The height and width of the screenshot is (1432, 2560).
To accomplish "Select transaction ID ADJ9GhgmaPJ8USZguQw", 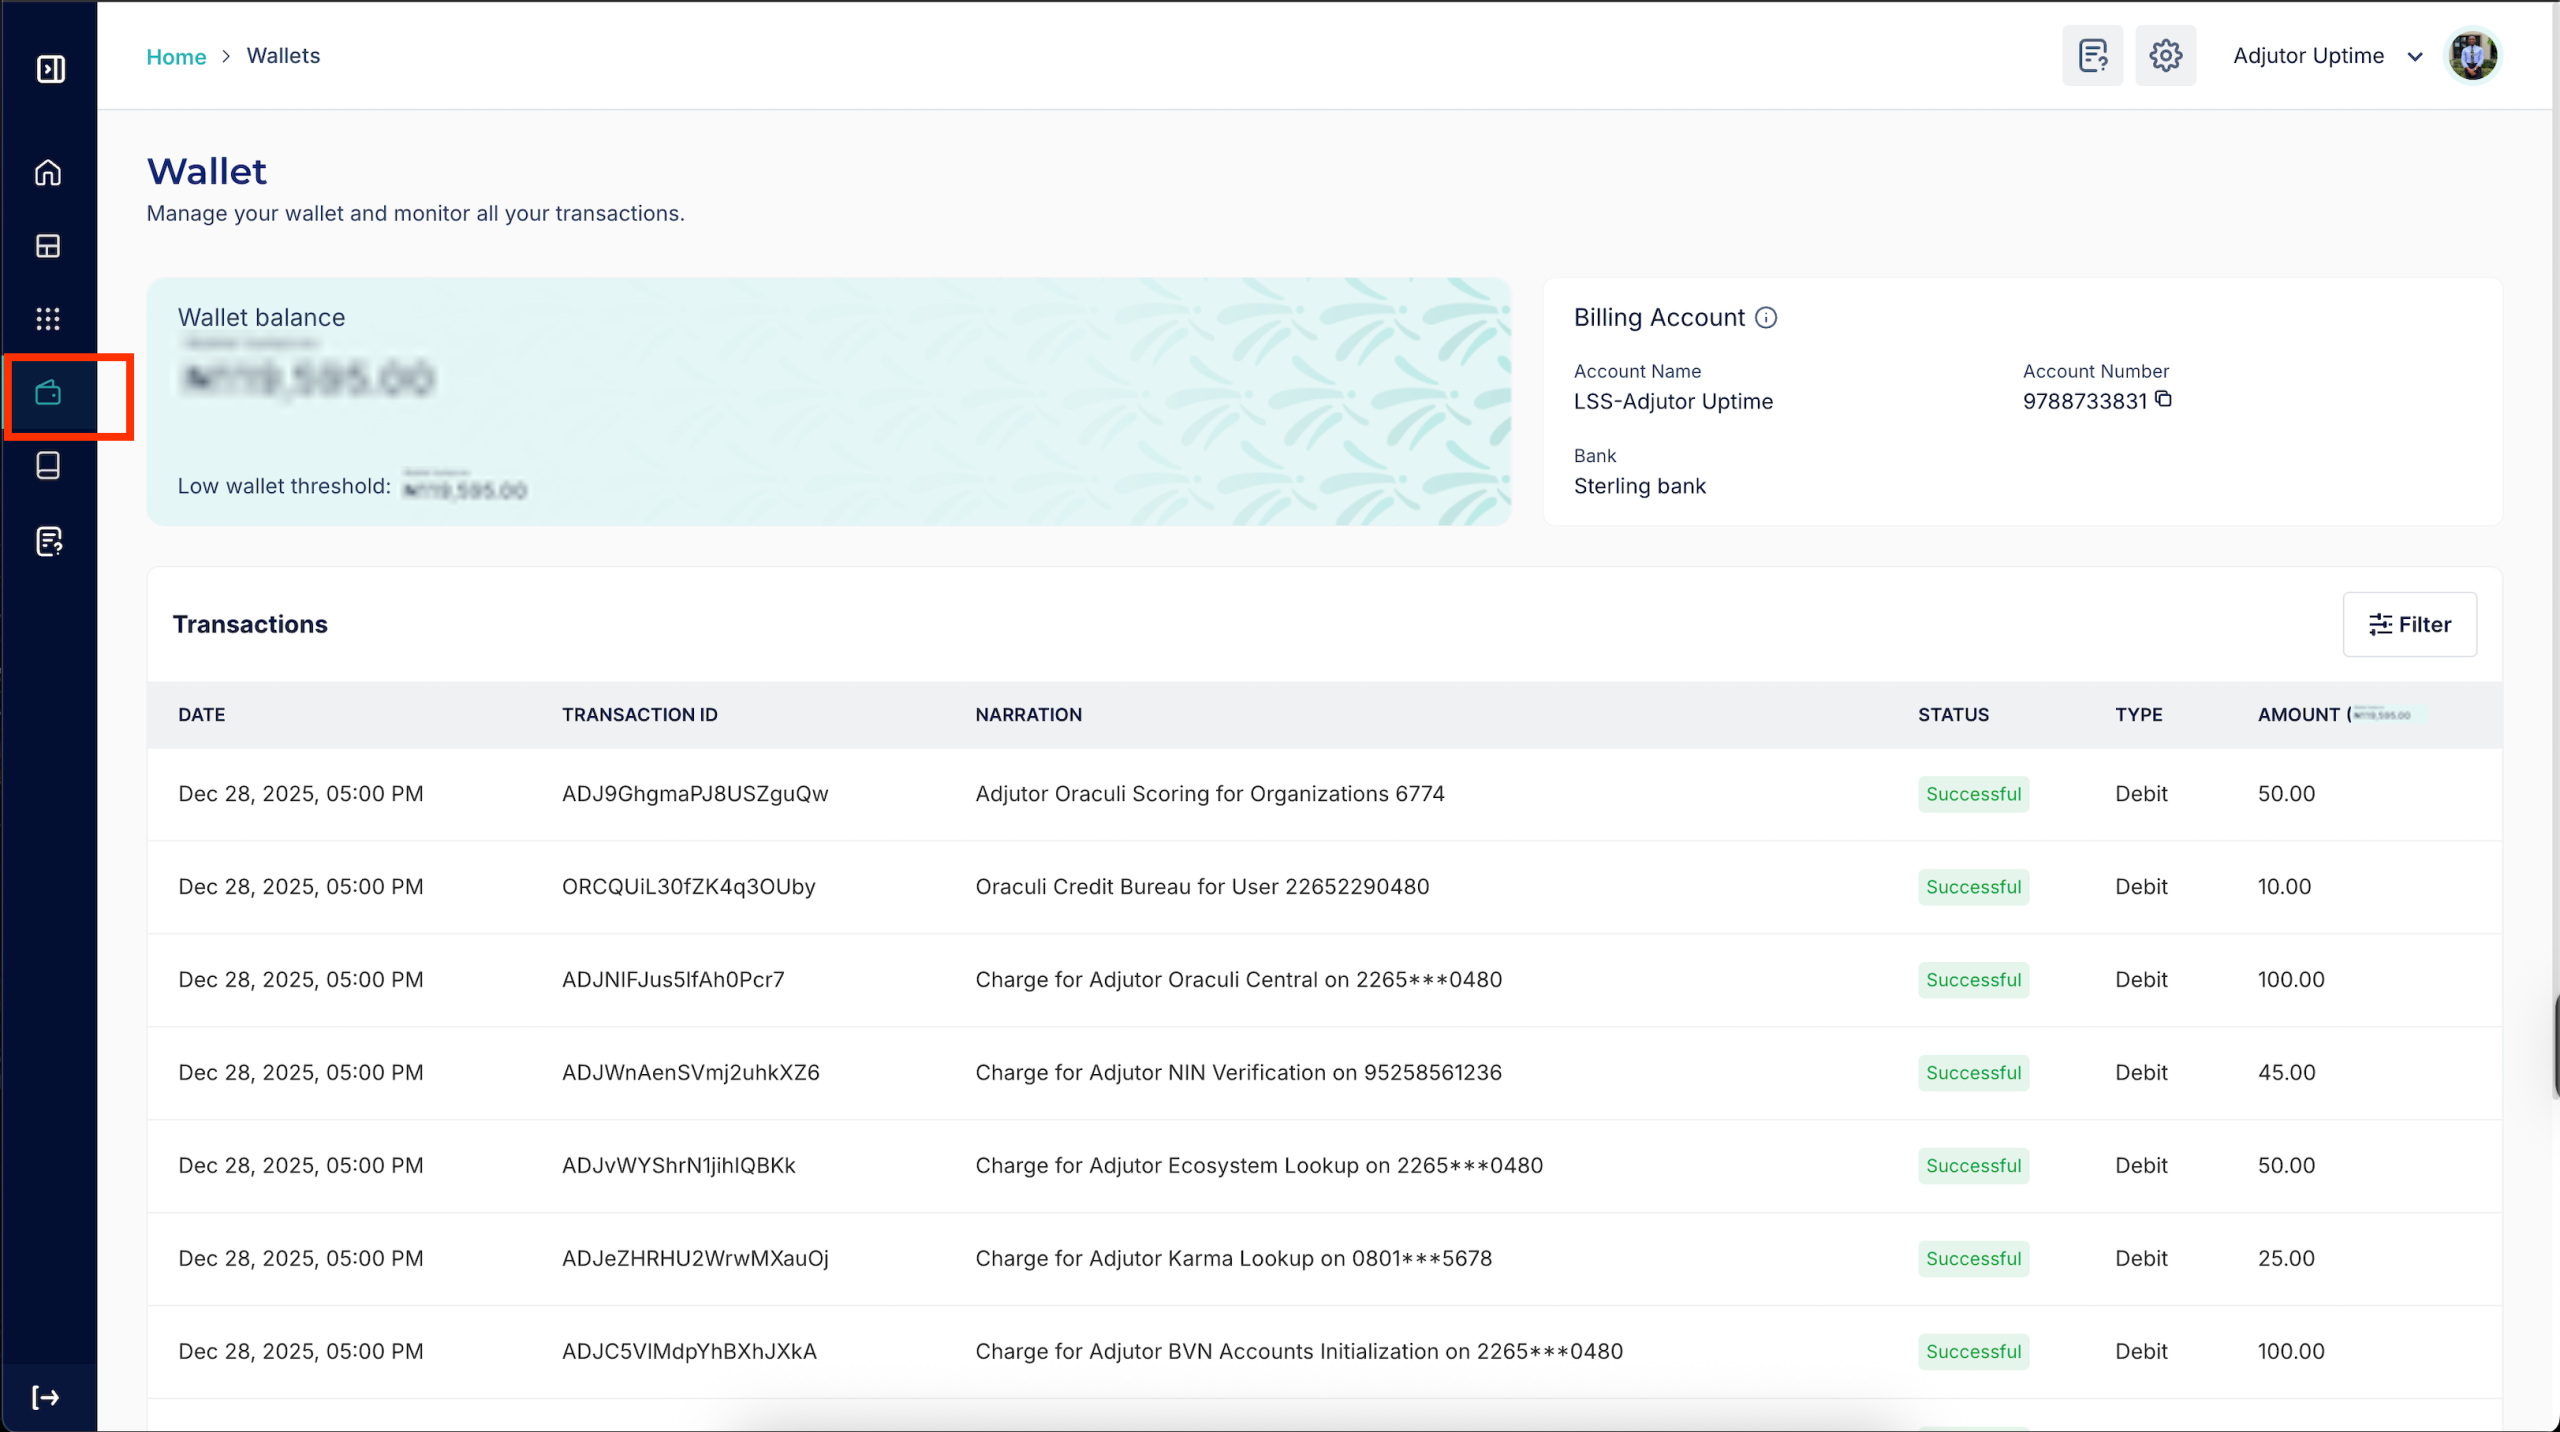I will tap(695, 793).
